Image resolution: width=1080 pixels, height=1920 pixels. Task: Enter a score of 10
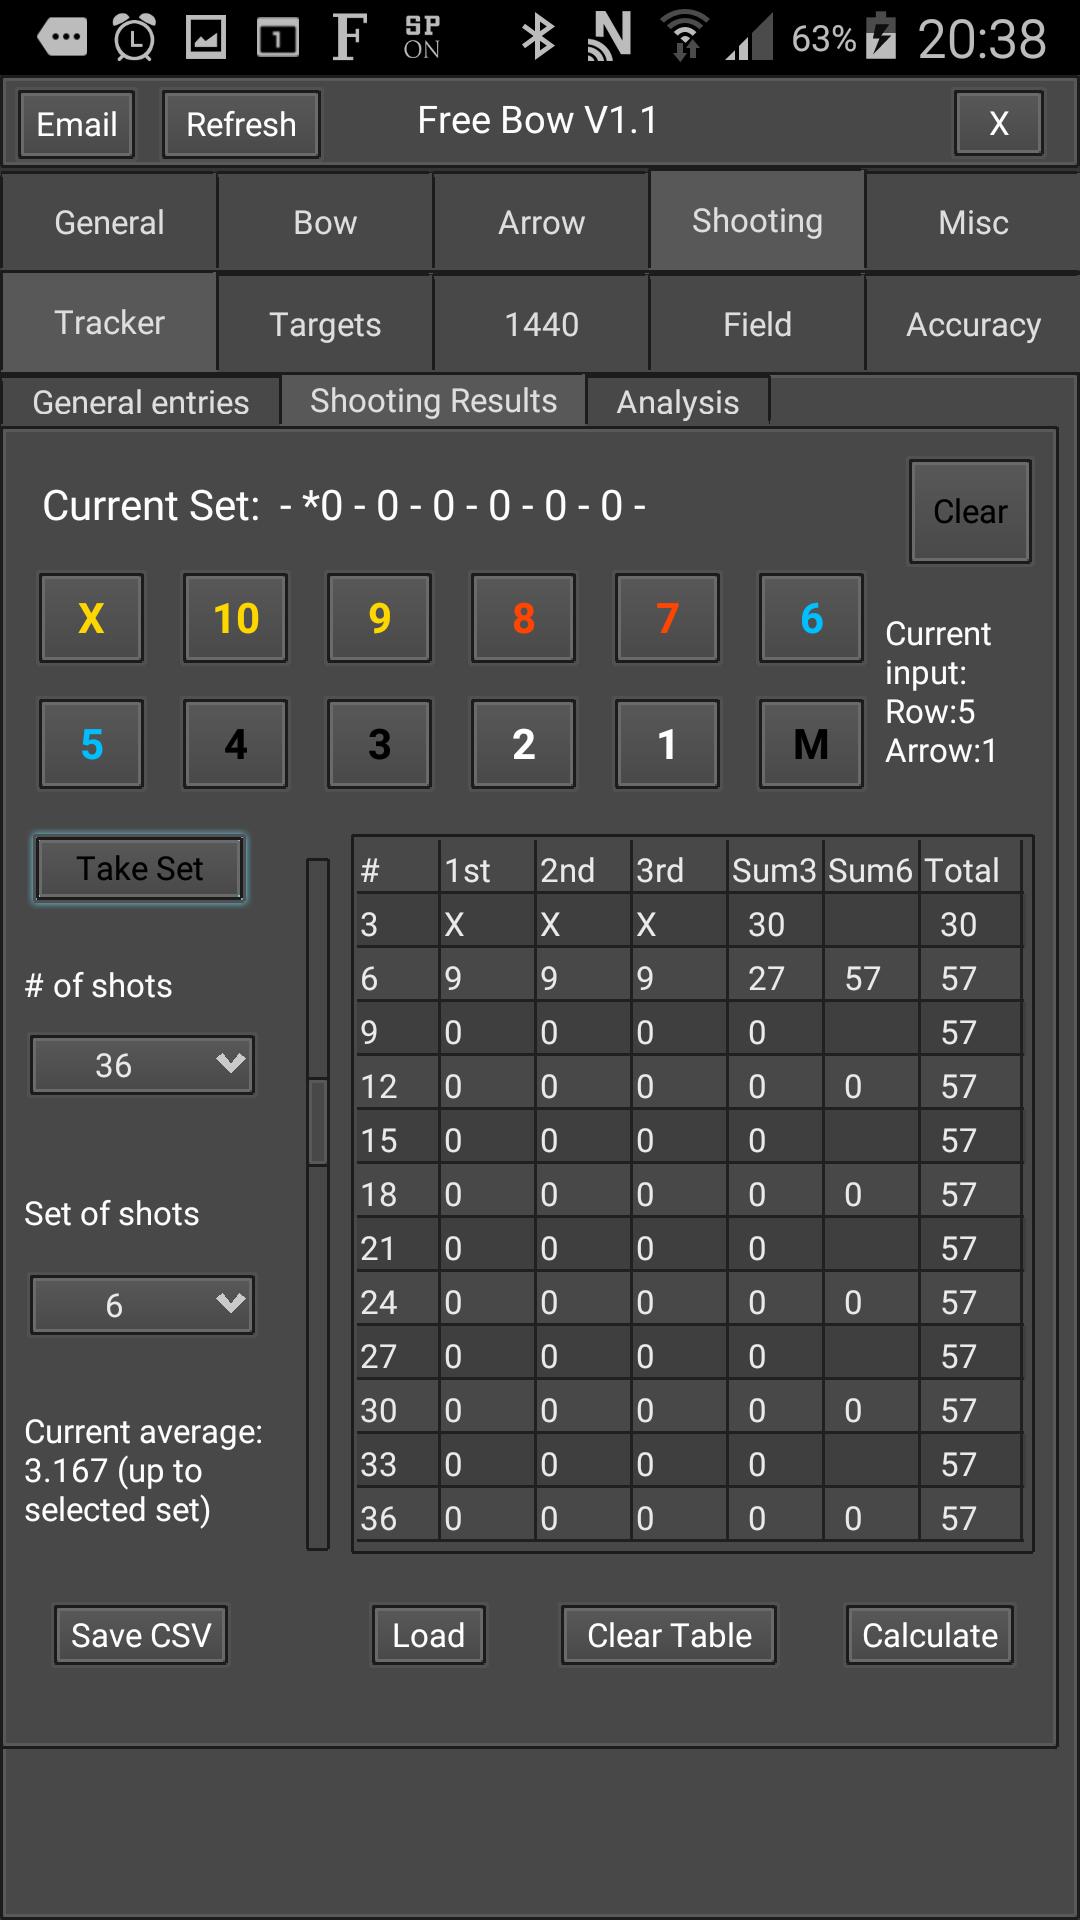(235, 619)
